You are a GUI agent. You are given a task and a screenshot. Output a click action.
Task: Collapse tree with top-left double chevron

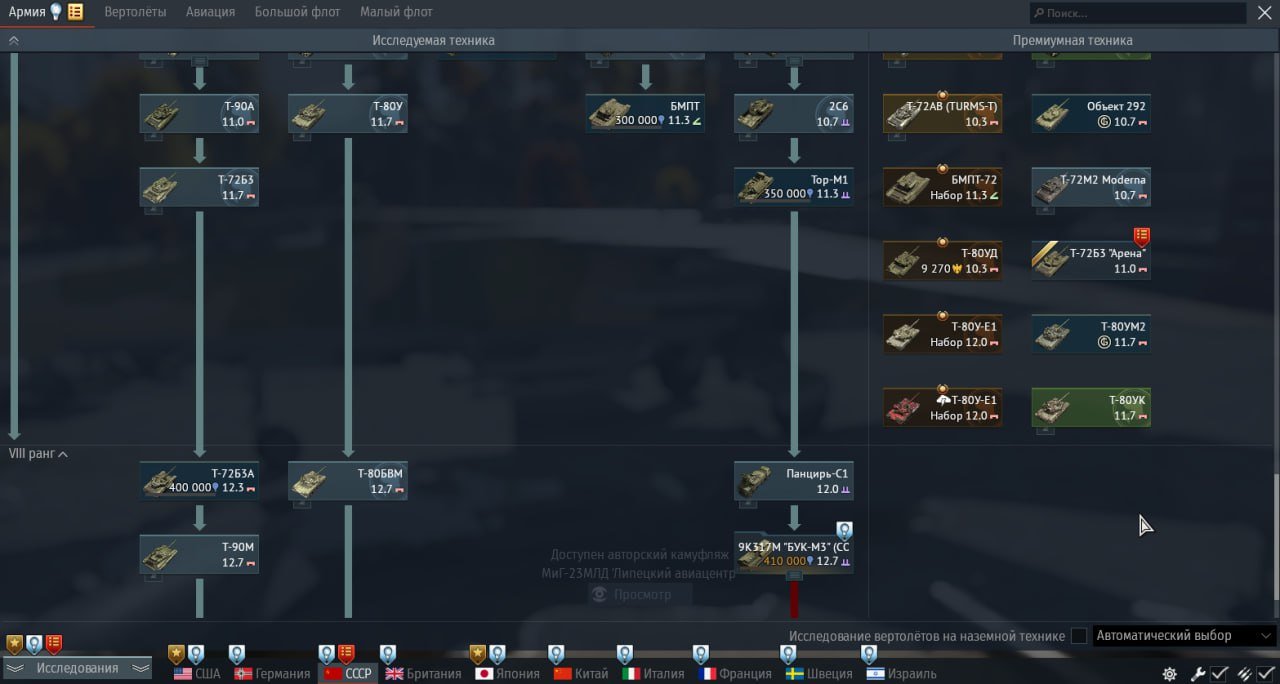pos(14,41)
